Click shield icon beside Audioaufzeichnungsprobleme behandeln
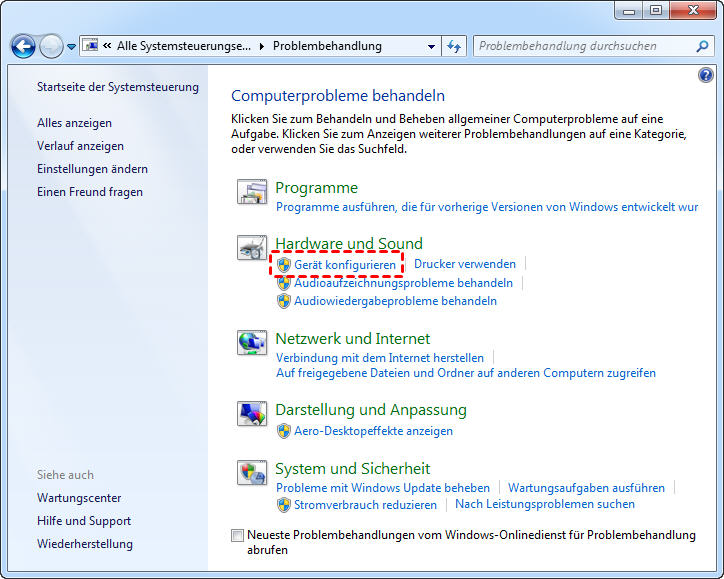This screenshot has width=724, height=579. click(284, 283)
